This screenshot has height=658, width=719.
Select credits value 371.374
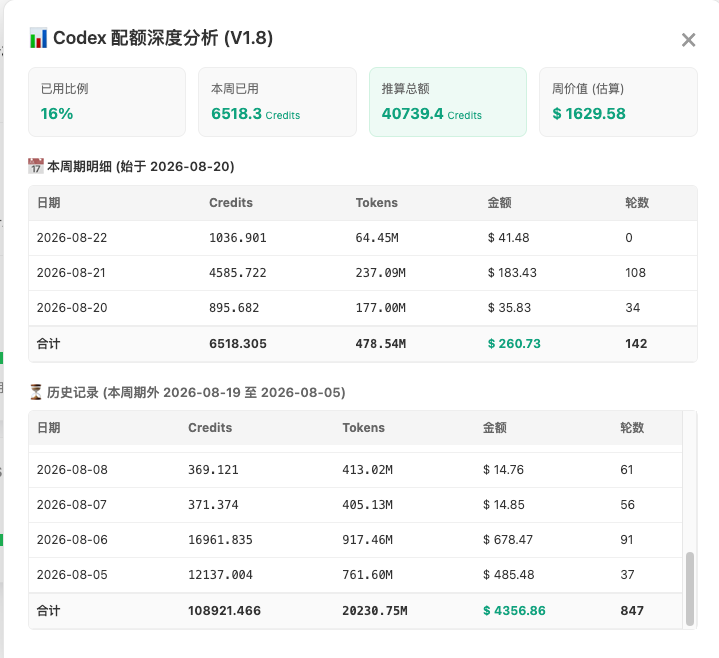(213, 504)
